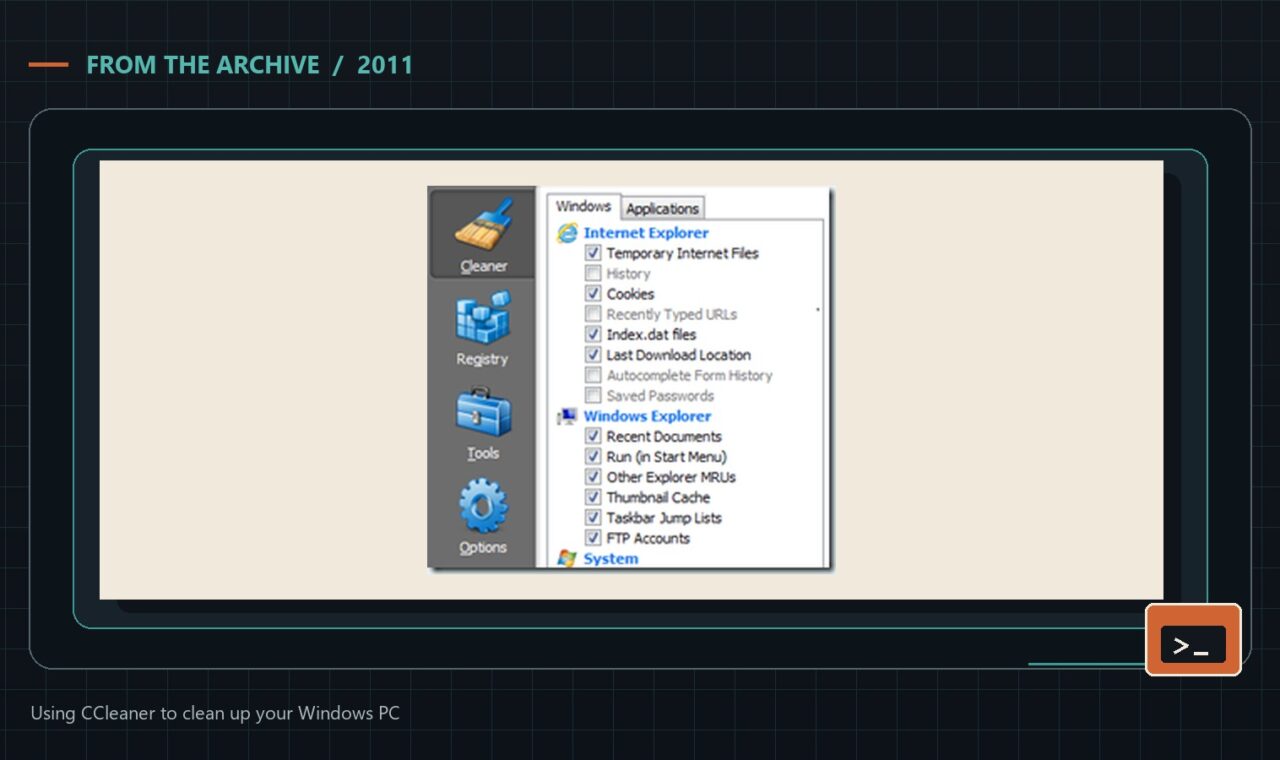Open the Registry section icon
The height and width of the screenshot is (760, 1280).
click(x=483, y=317)
